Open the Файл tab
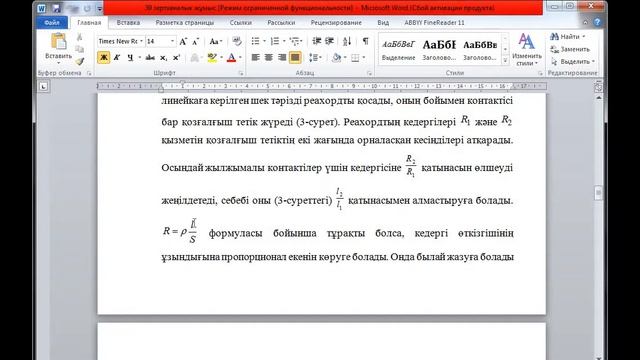Image resolution: width=640 pixels, height=360 pixels. [x=52, y=22]
